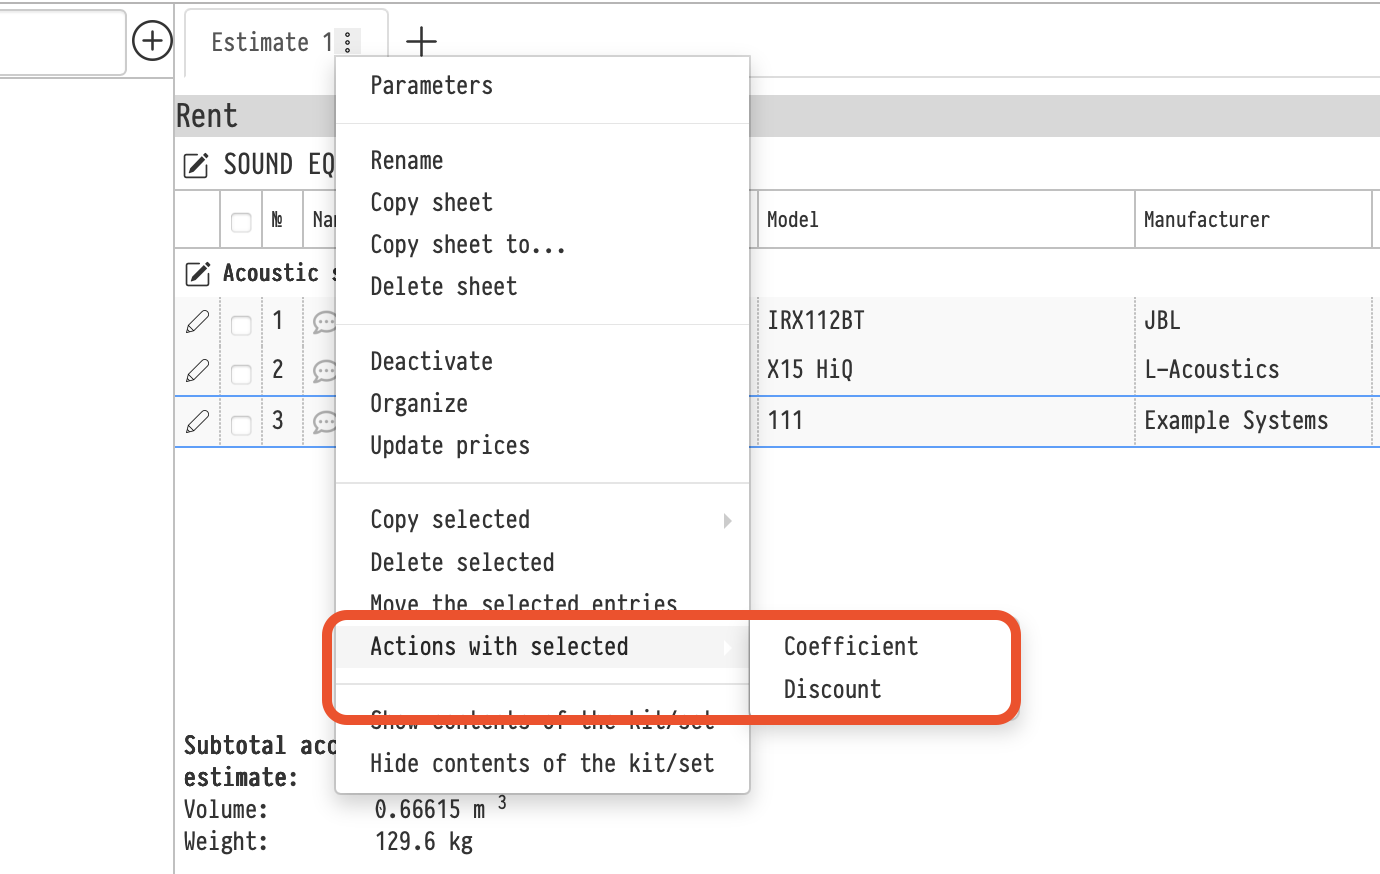
Task: Open the comment bubble on row 1
Action: (x=324, y=322)
